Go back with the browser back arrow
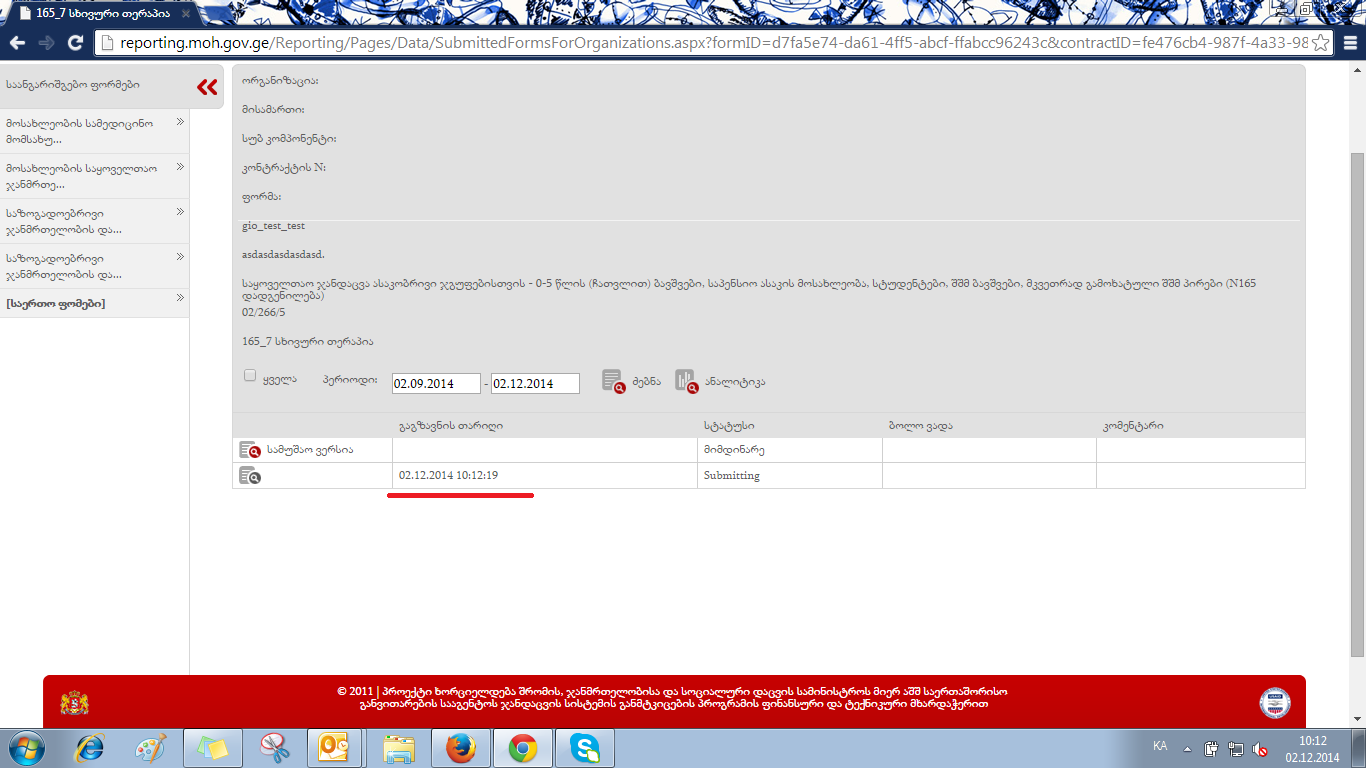The image size is (1366, 768). click(x=17, y=43)
